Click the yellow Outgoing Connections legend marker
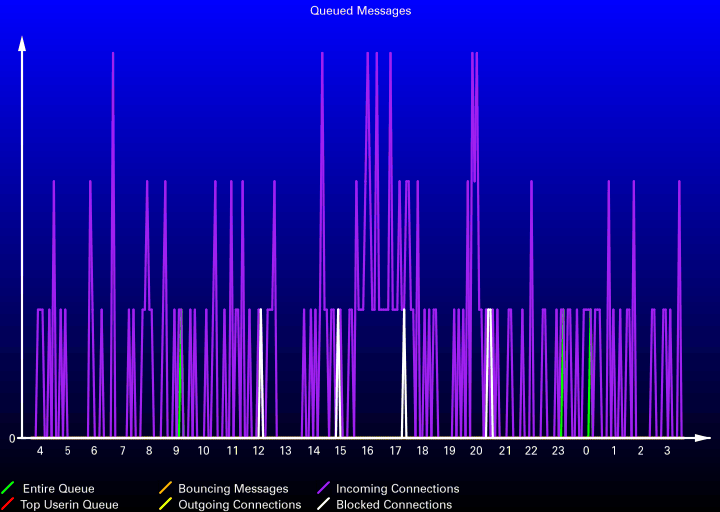Screen dimensions: 720x512 coord(165,505)
